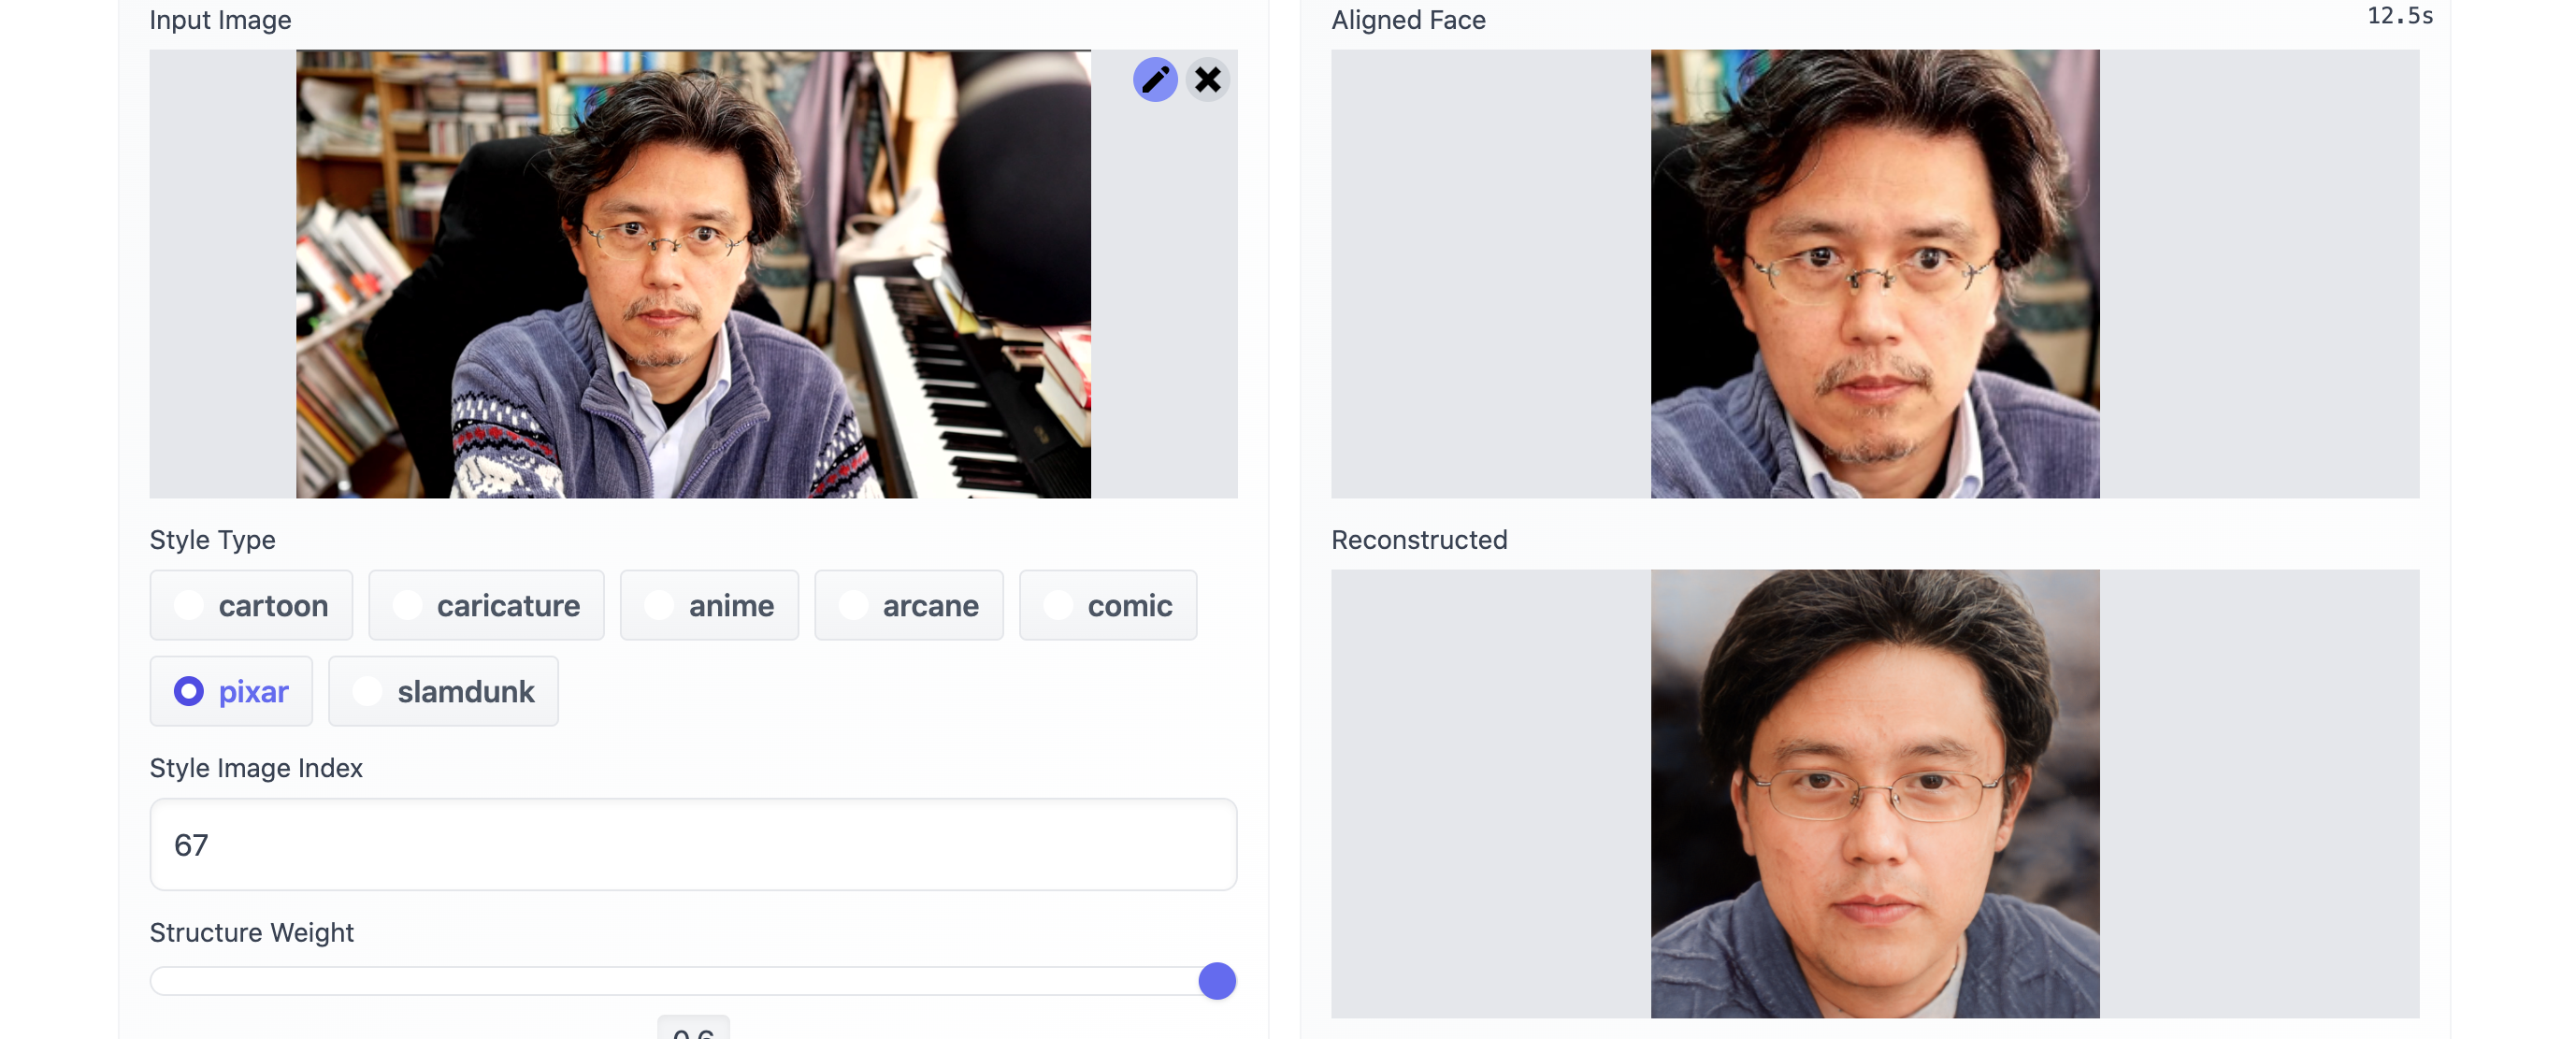This screenshot has height=1039, width=2576.
Task: Click the "Aligned Face" label
Action: [x=1408, y=20]
